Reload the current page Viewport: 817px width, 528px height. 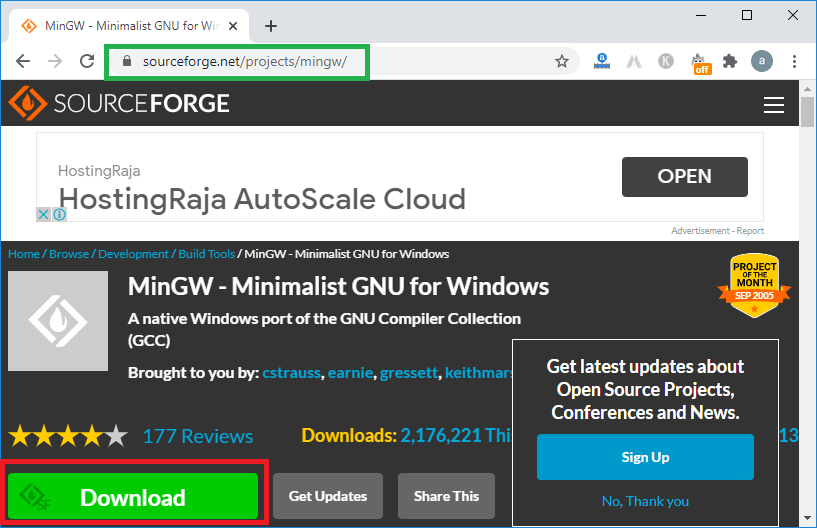87,62
